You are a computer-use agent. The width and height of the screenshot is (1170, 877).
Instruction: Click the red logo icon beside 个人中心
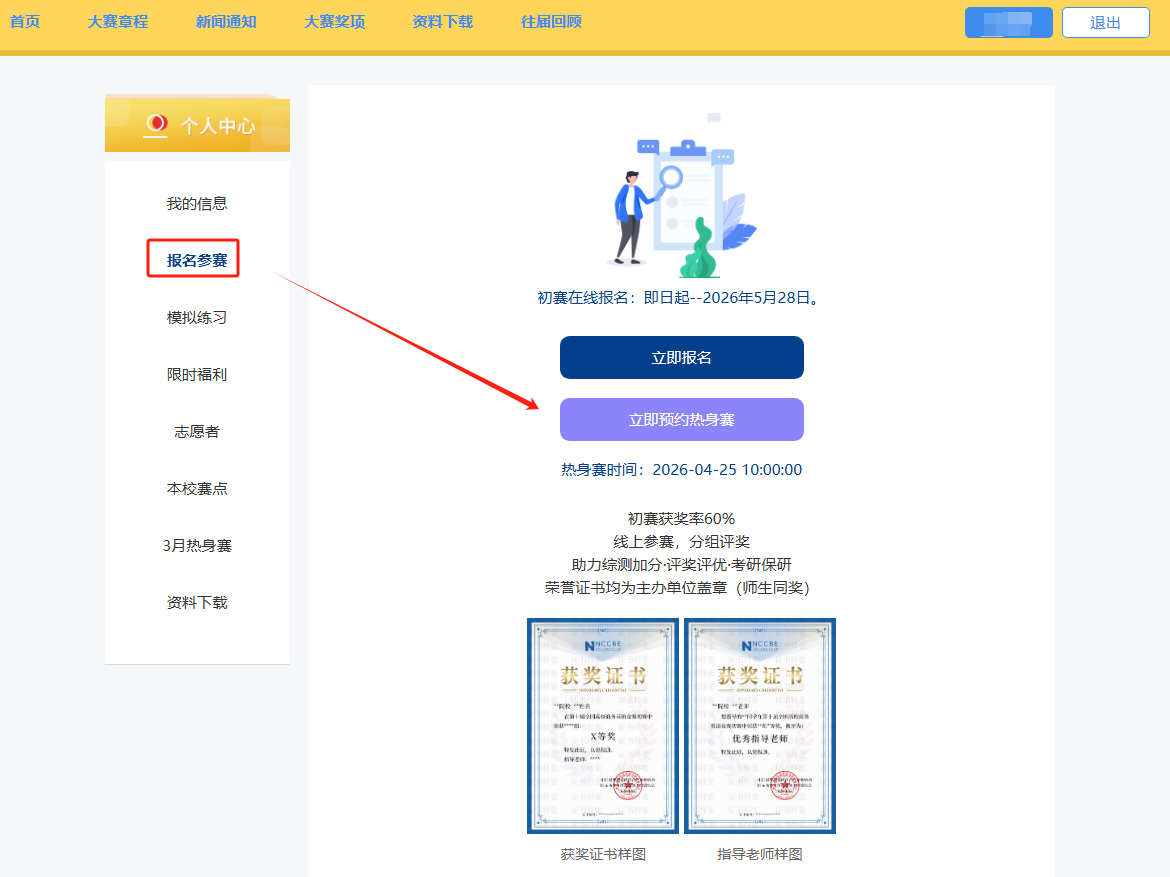pyautogui.click(x=156, y=125)
